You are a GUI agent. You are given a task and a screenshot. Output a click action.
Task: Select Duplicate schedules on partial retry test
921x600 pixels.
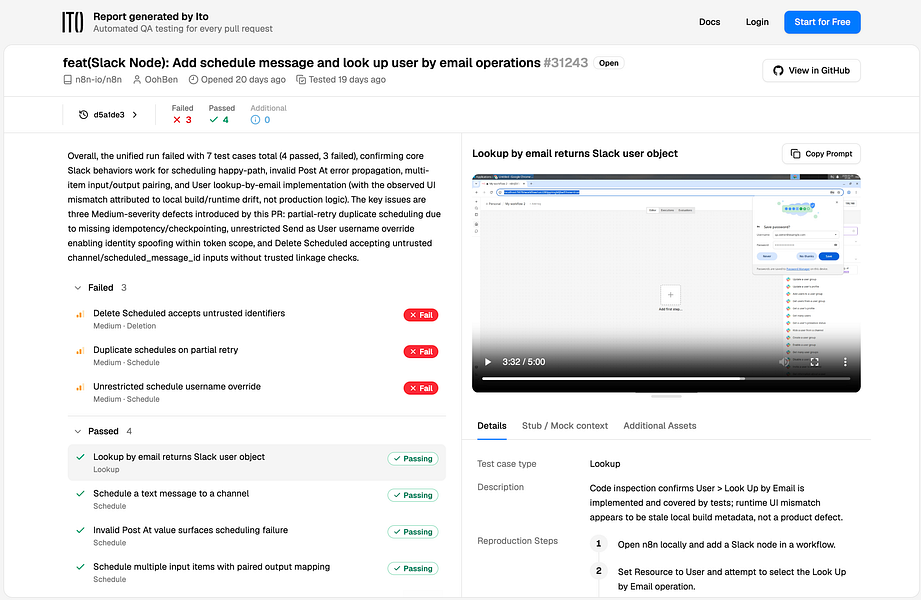257,356
